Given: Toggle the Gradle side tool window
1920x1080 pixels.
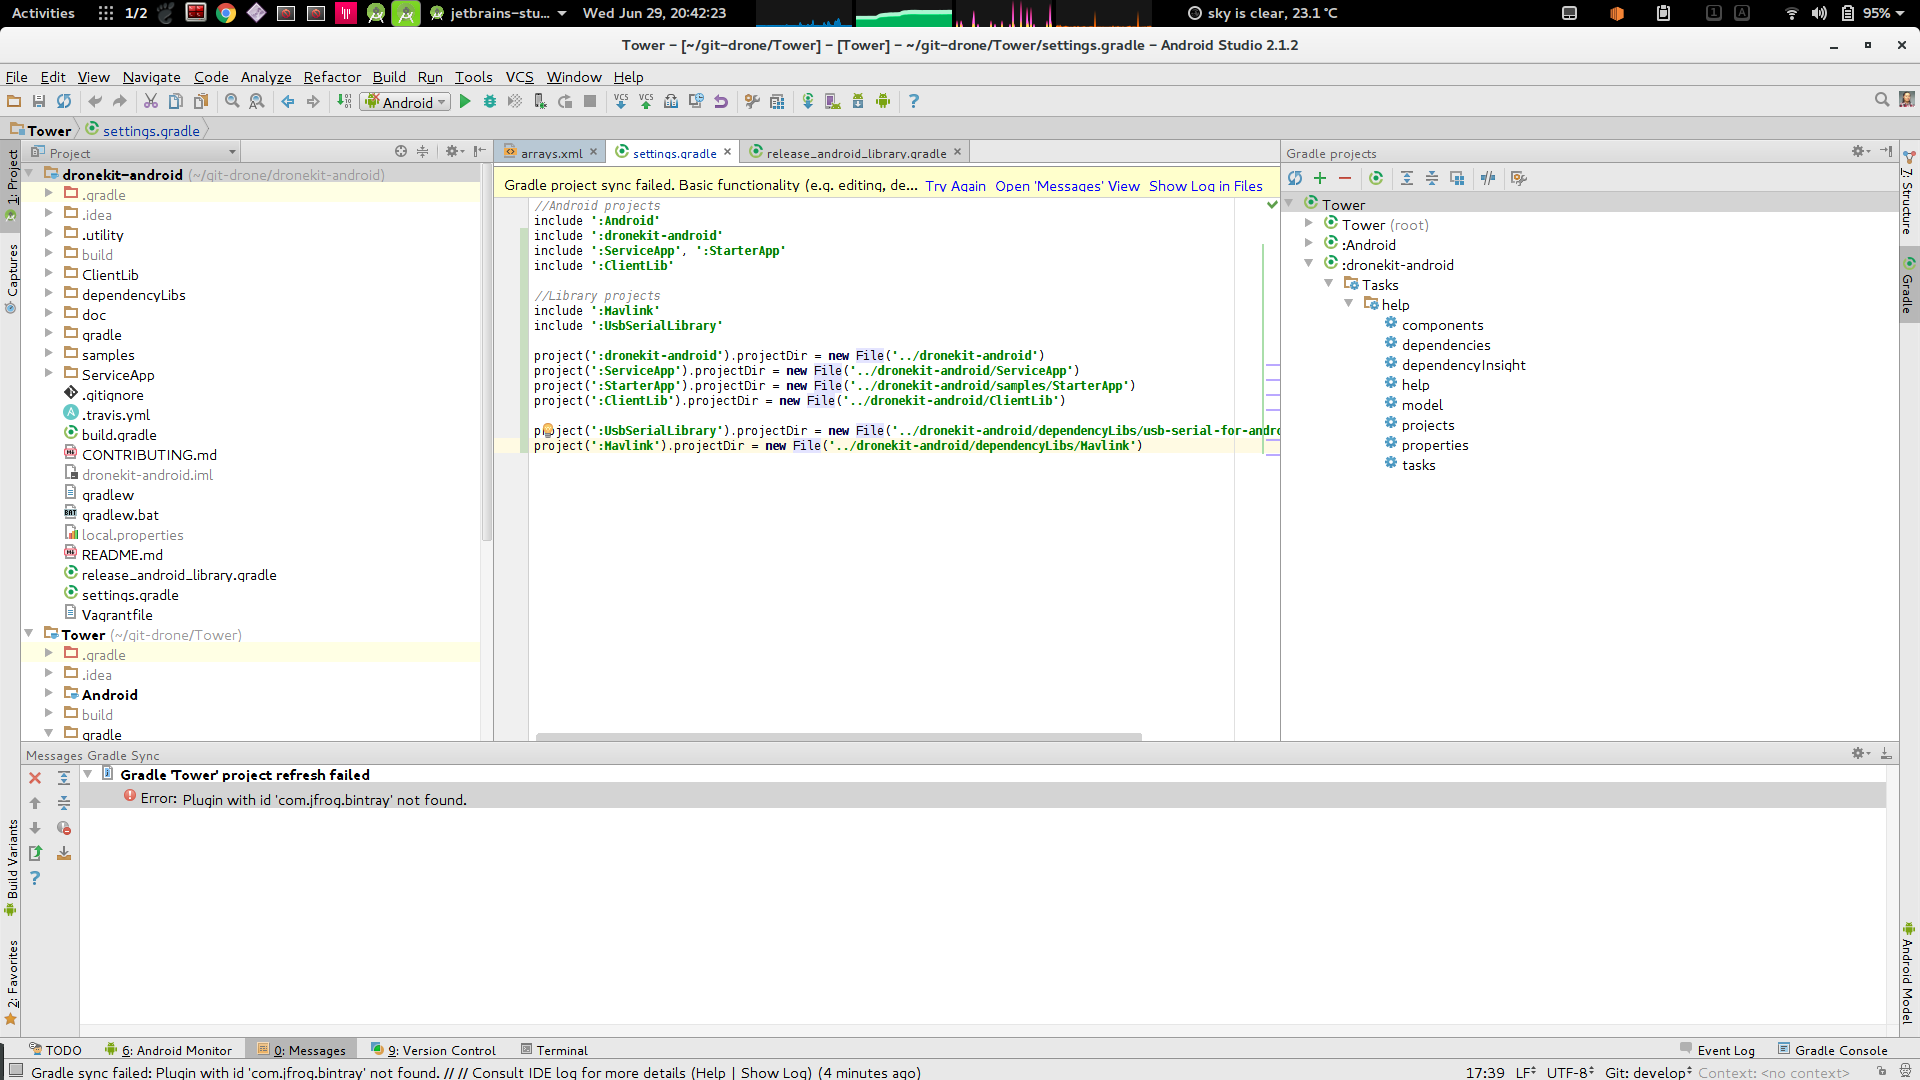Looking at the screenshot, I should click(x=1908, y=285).
